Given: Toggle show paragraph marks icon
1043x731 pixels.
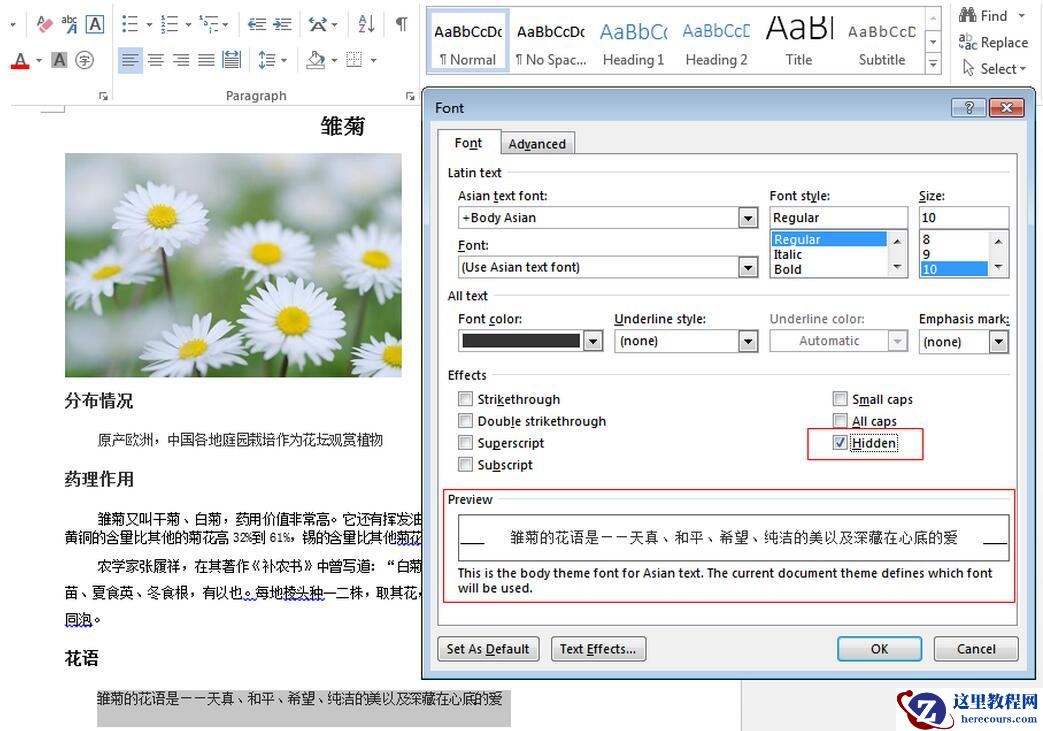Looking at the screenshot, I should pyautogui.click(x=401, y=25).
